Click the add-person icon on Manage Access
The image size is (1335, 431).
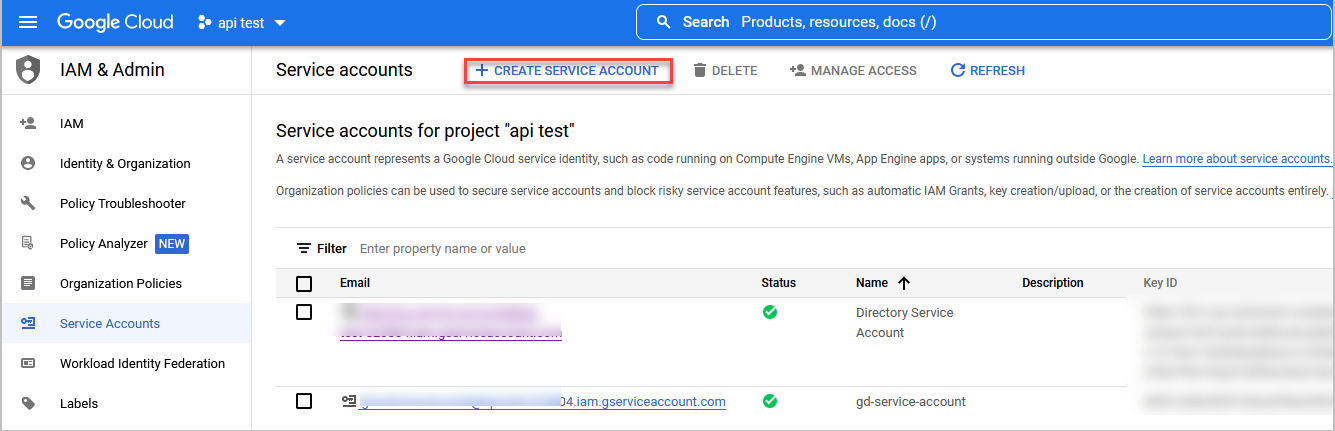(798, 70)
